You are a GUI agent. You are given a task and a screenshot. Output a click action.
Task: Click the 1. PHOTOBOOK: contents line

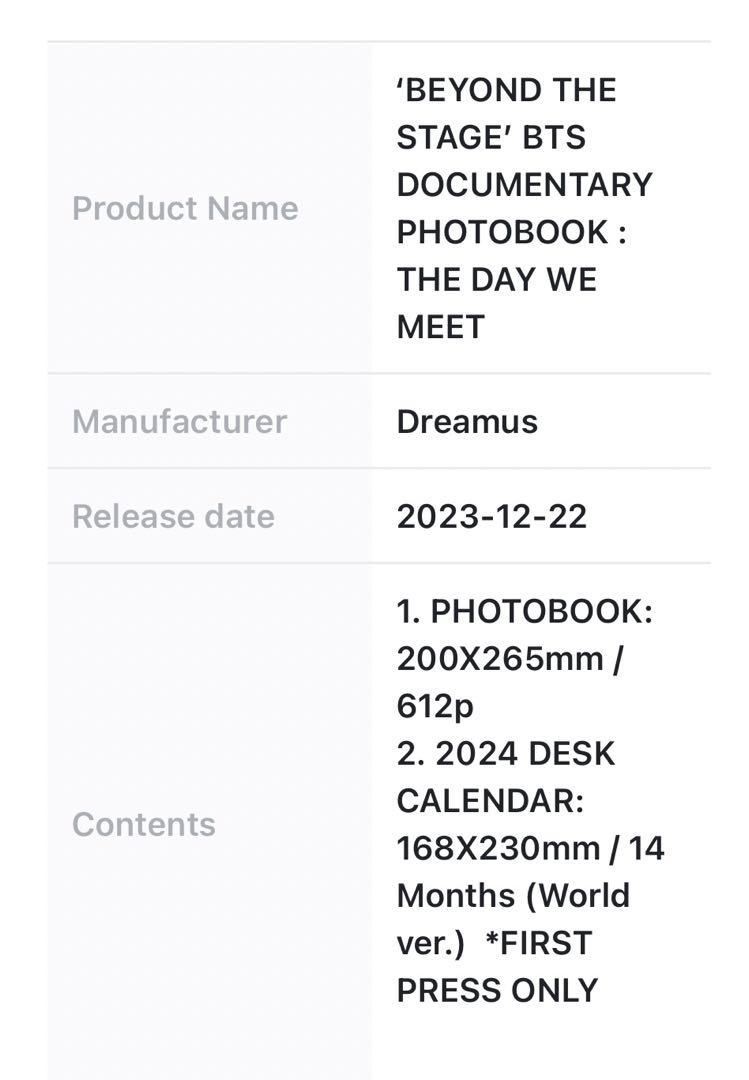point(524,611)
